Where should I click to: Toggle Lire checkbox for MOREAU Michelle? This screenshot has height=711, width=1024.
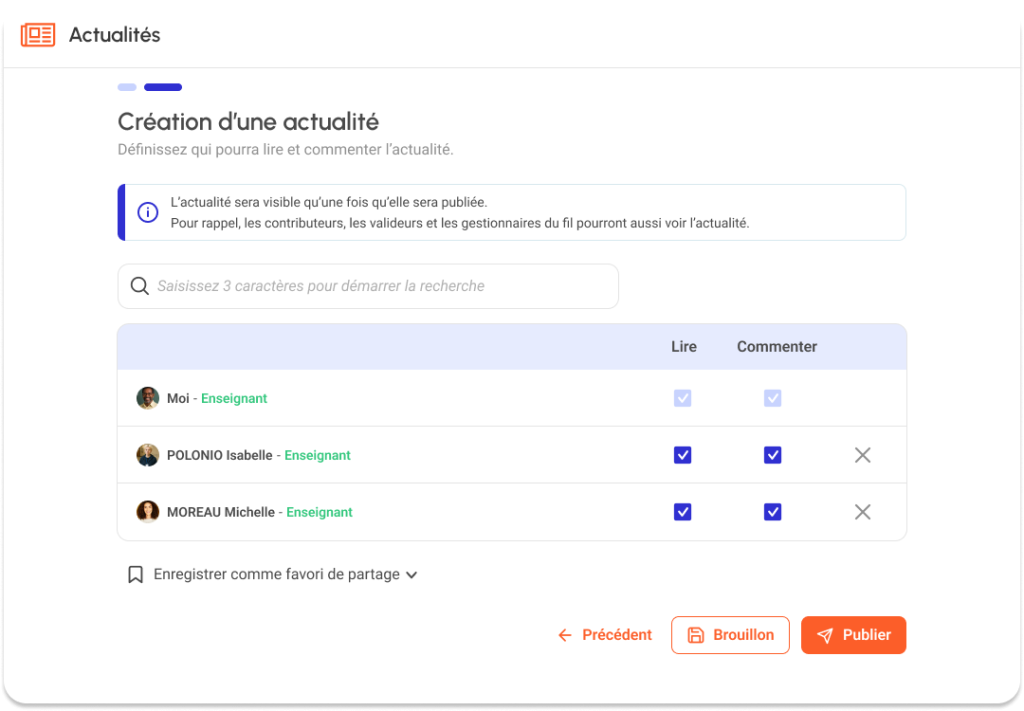(682, 512)
